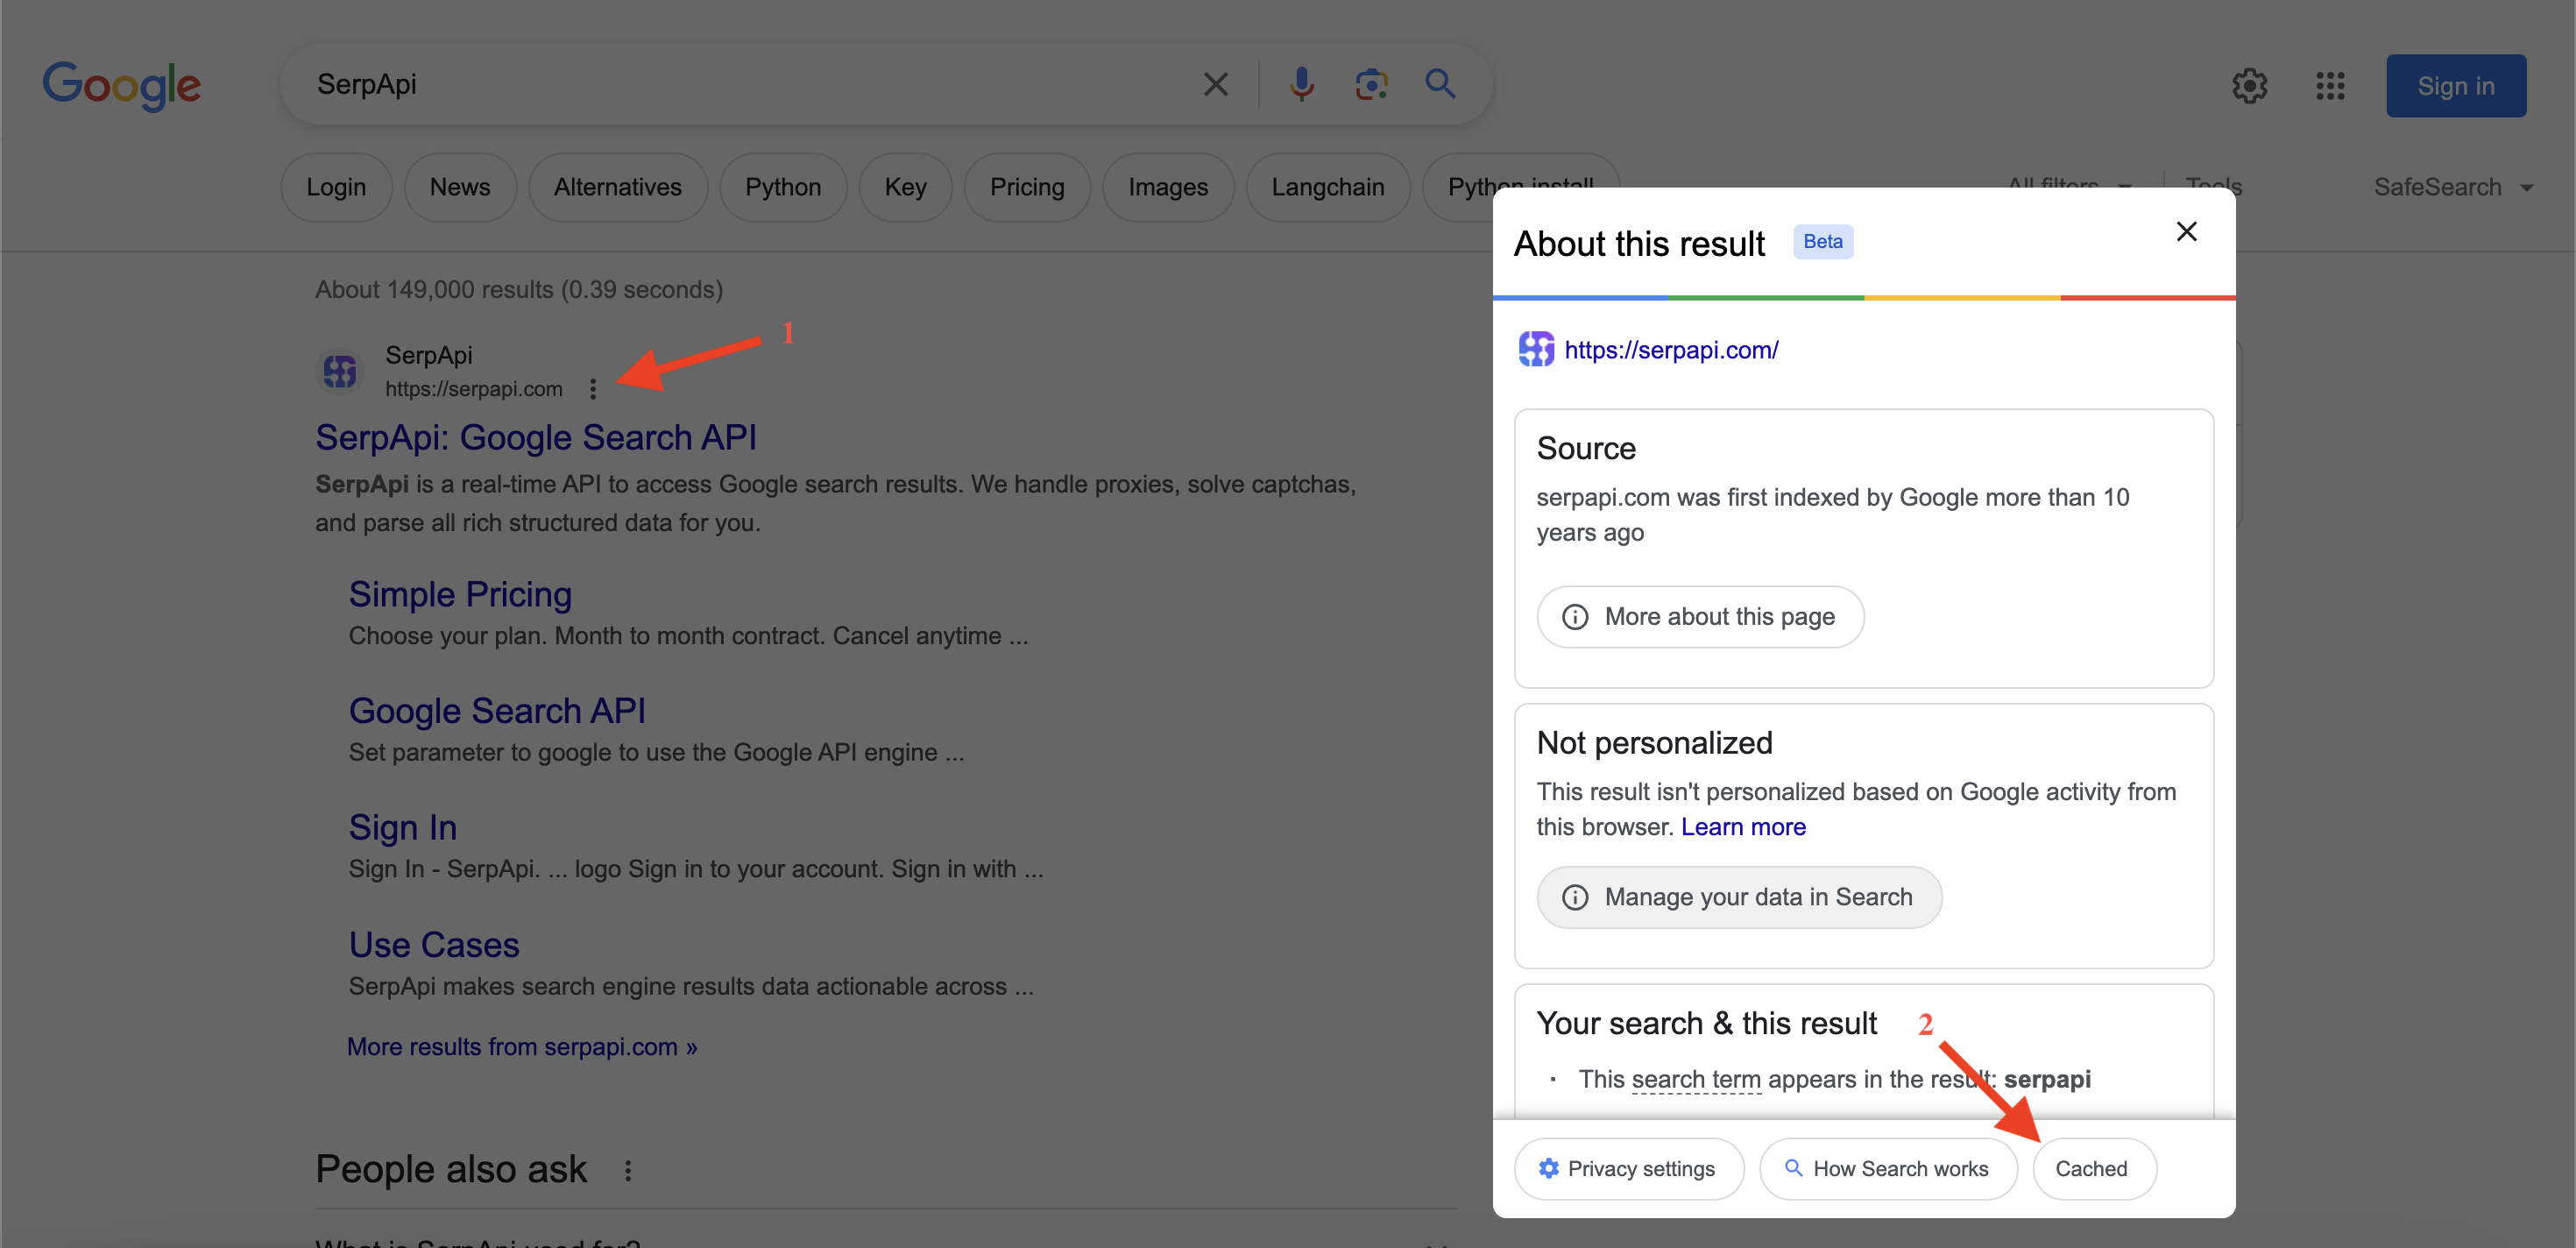Viewport: 2576px width, 1248px height.
Task: Open Google Lens camera search
Action: click(1370, 84)
